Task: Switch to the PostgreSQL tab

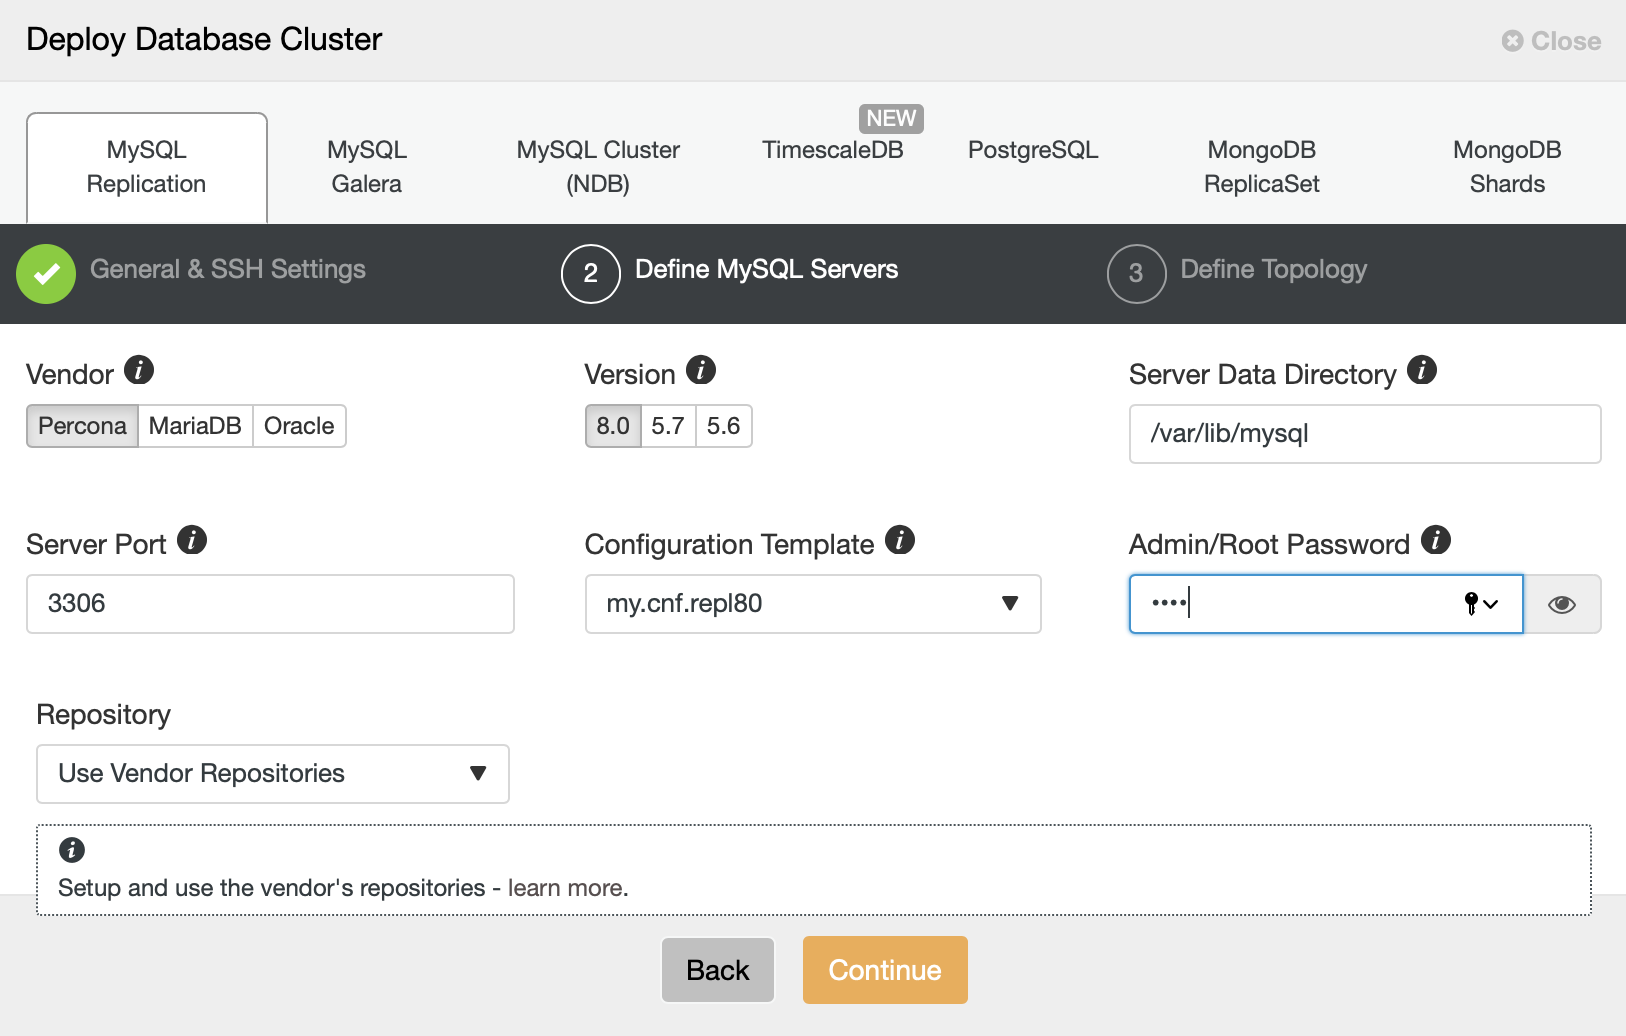Action: tap(1033, 150)
